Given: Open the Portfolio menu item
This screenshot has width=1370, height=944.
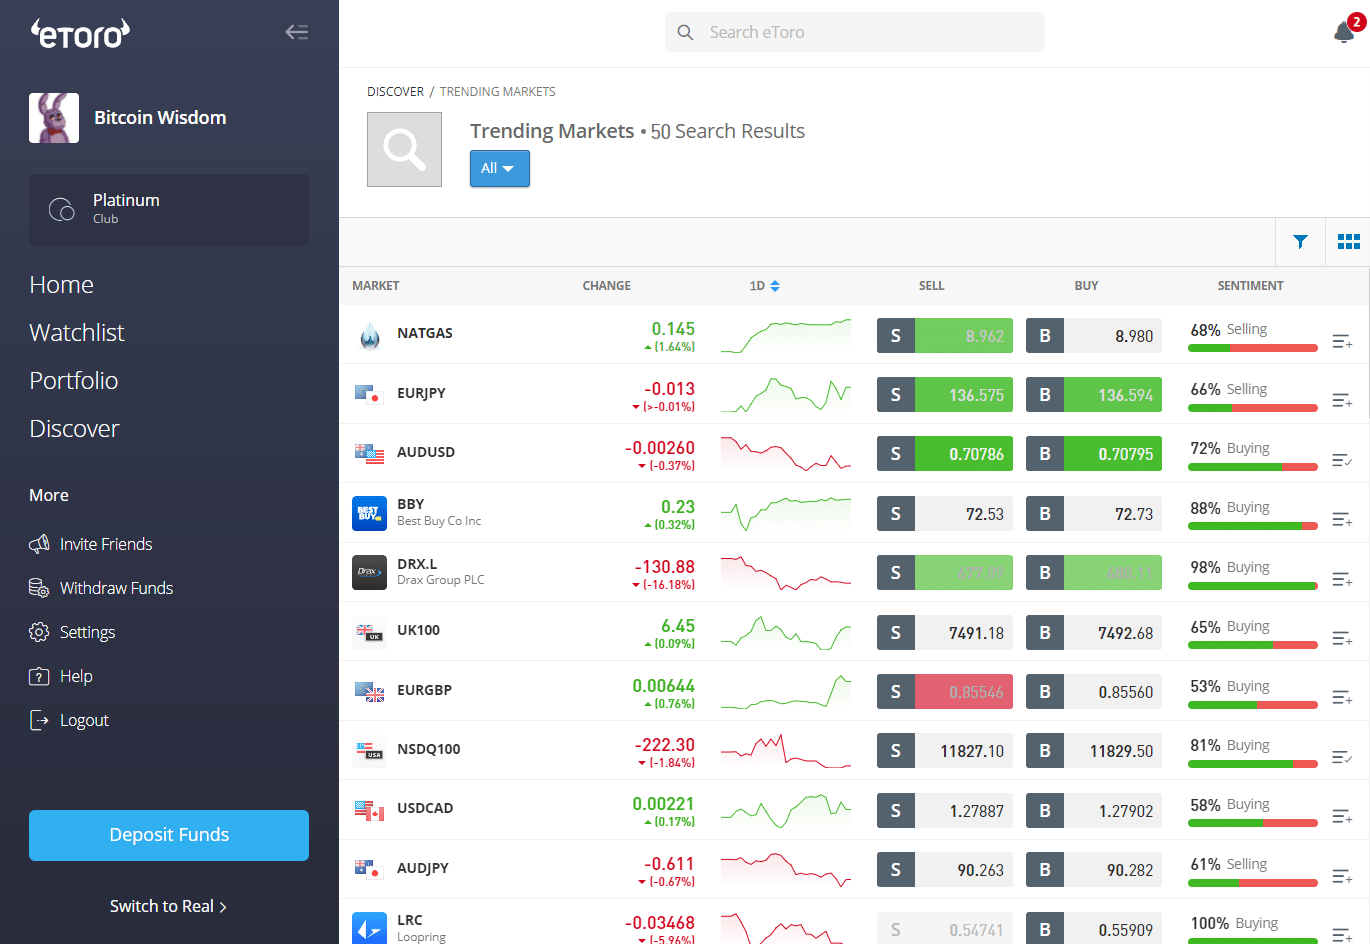Looking at the screenshot, I should tap(74, 381).
